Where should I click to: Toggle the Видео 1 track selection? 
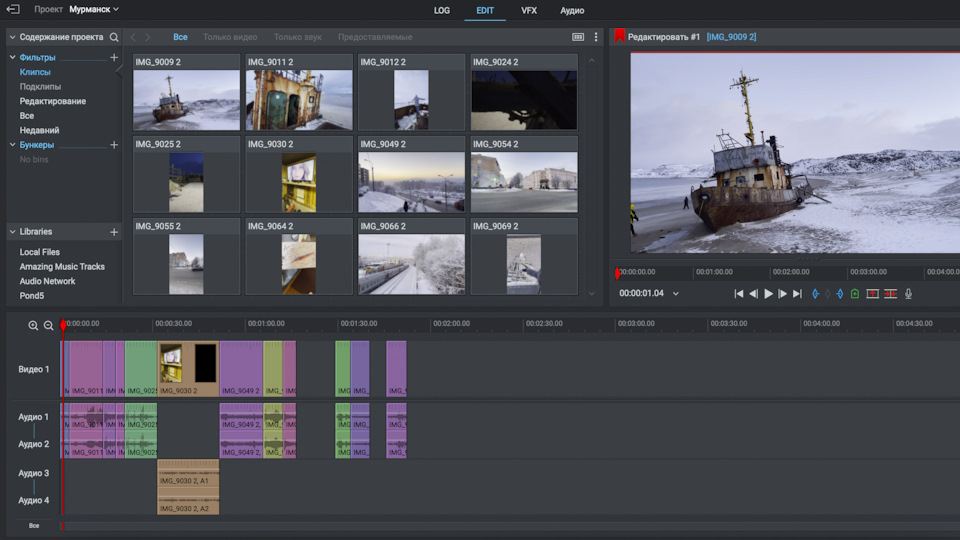point(33,369)
